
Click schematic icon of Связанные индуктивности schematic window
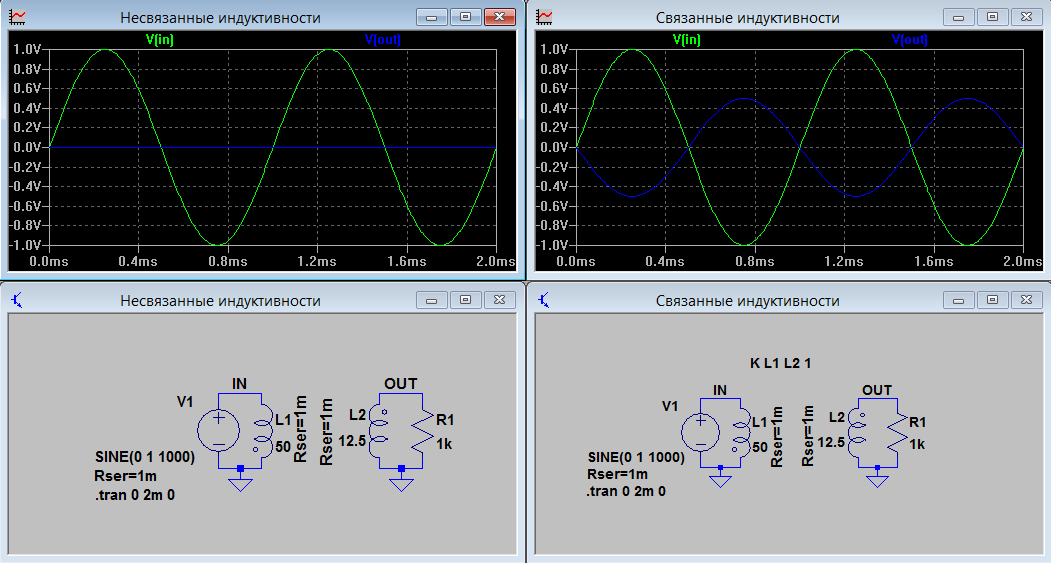tap(545, 300)
